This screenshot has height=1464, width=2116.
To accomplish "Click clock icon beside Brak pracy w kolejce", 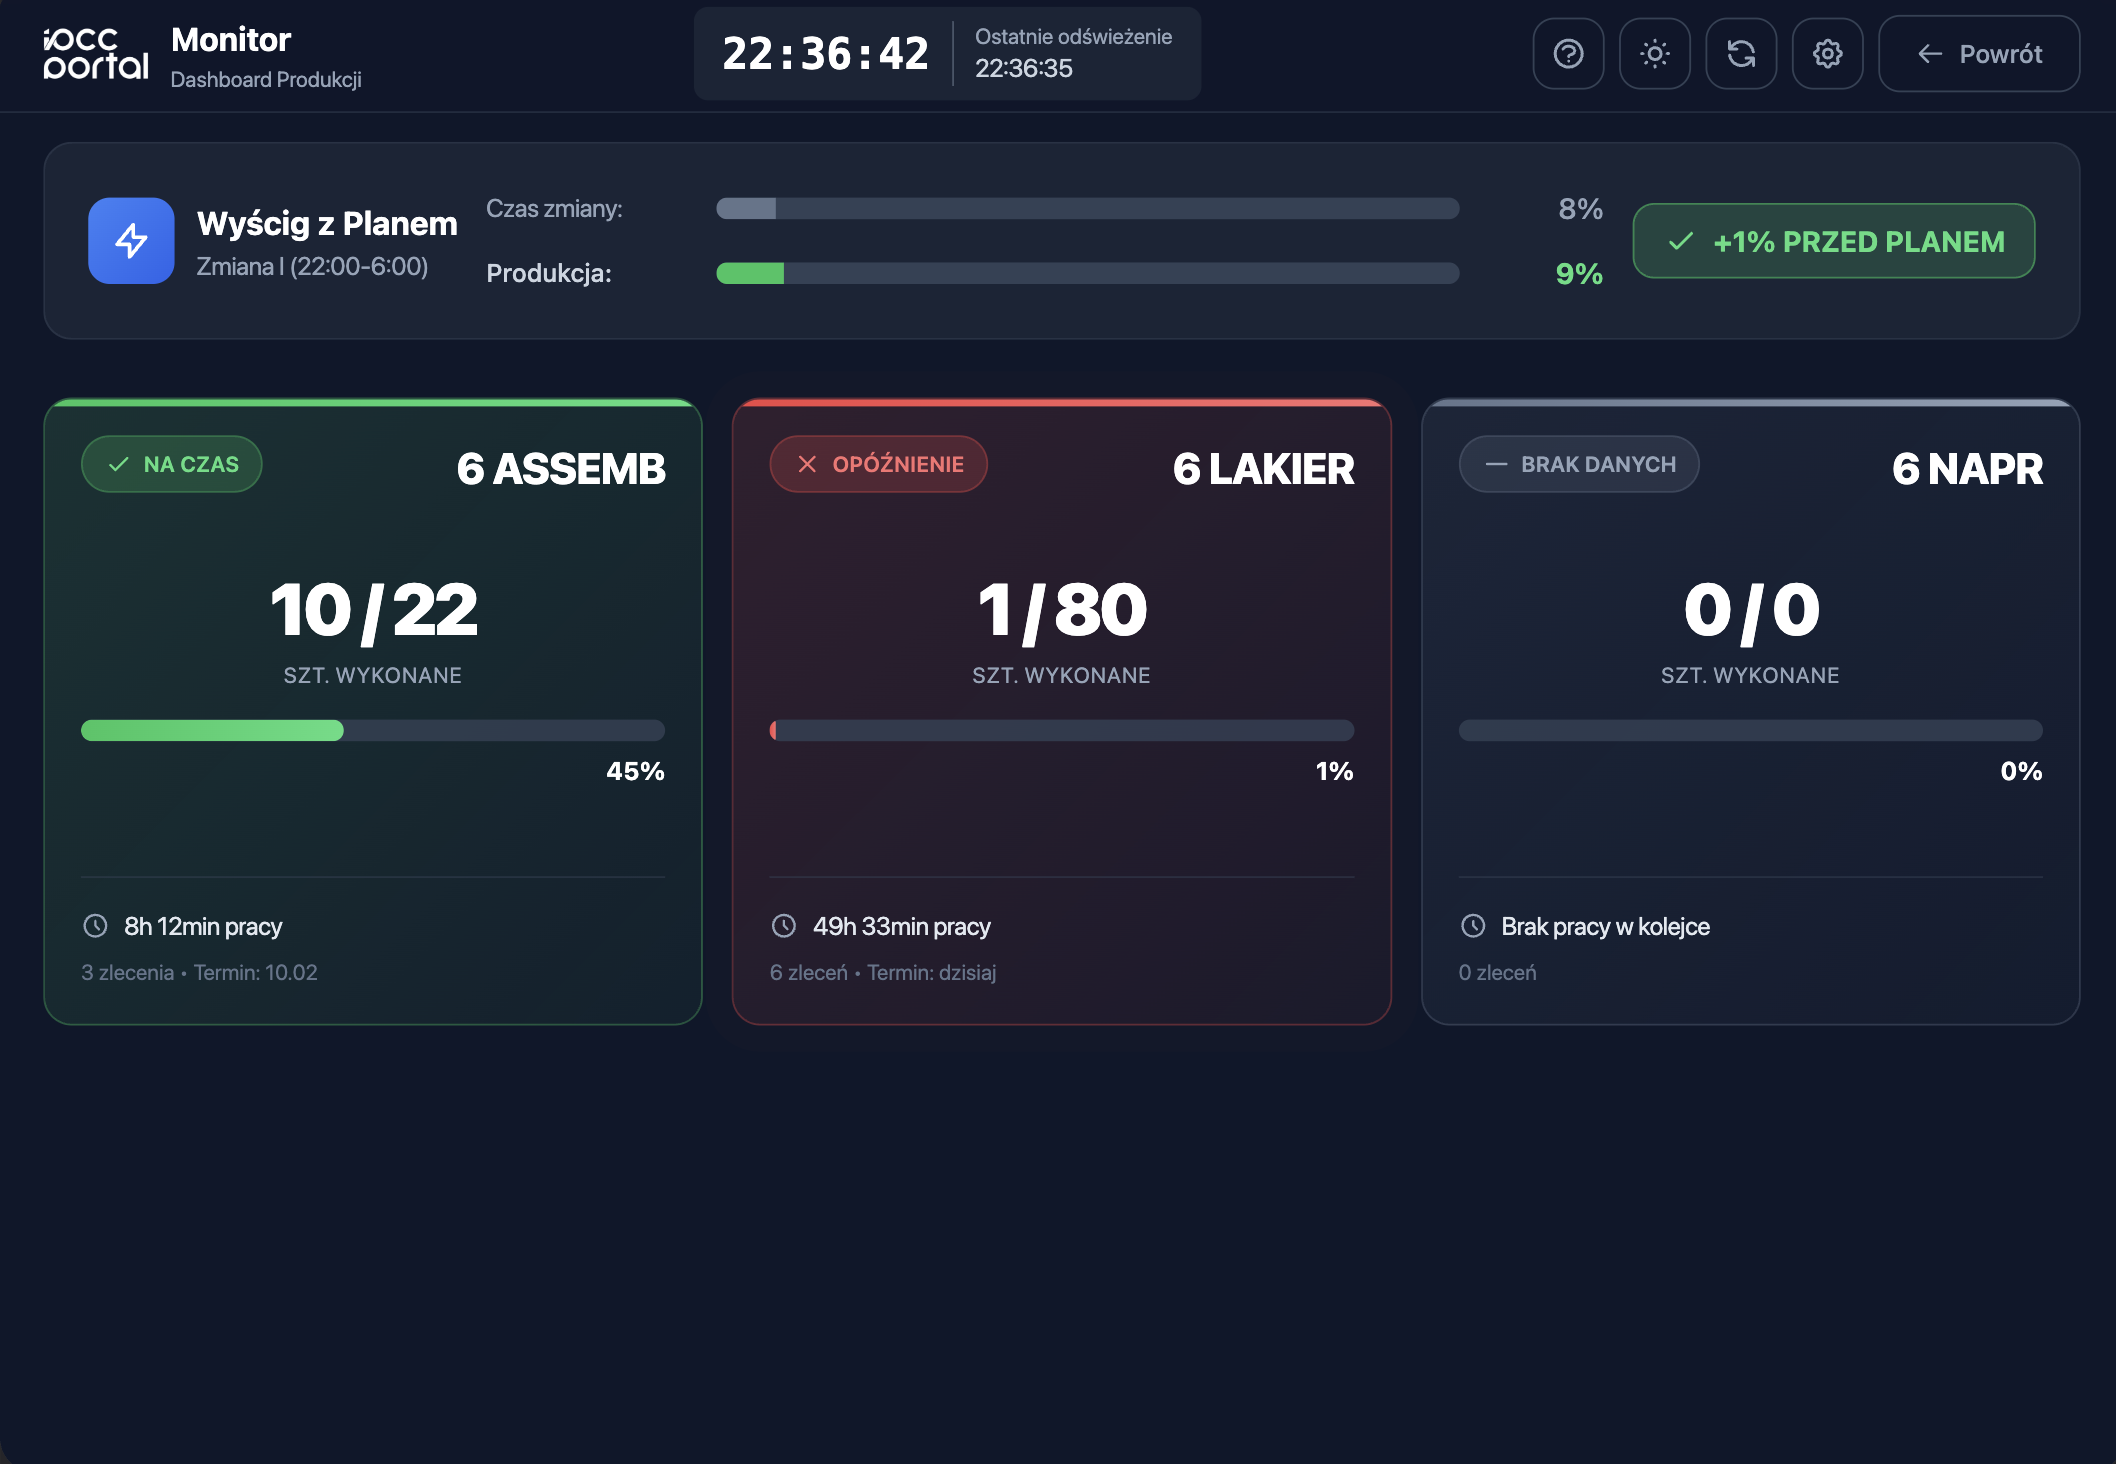I will 1473,926.
